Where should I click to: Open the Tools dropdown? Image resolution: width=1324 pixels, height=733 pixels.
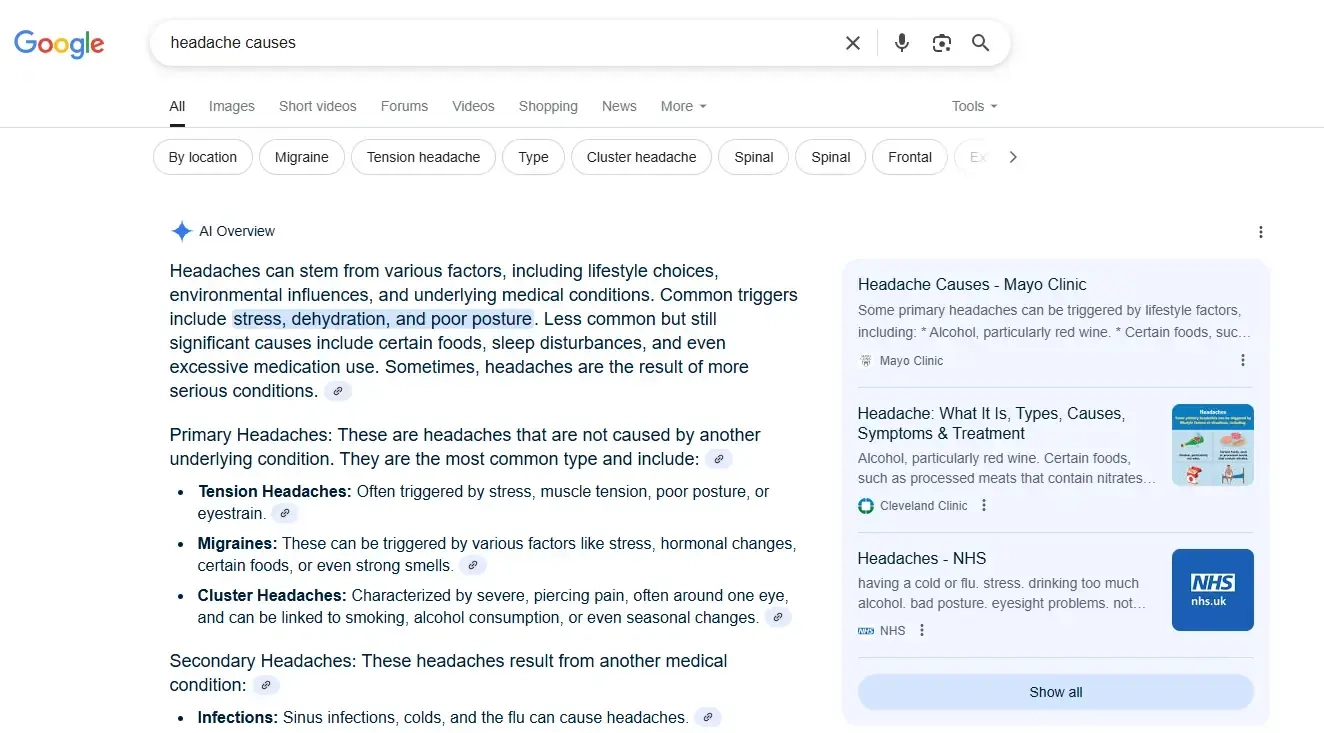pos(975,106)
